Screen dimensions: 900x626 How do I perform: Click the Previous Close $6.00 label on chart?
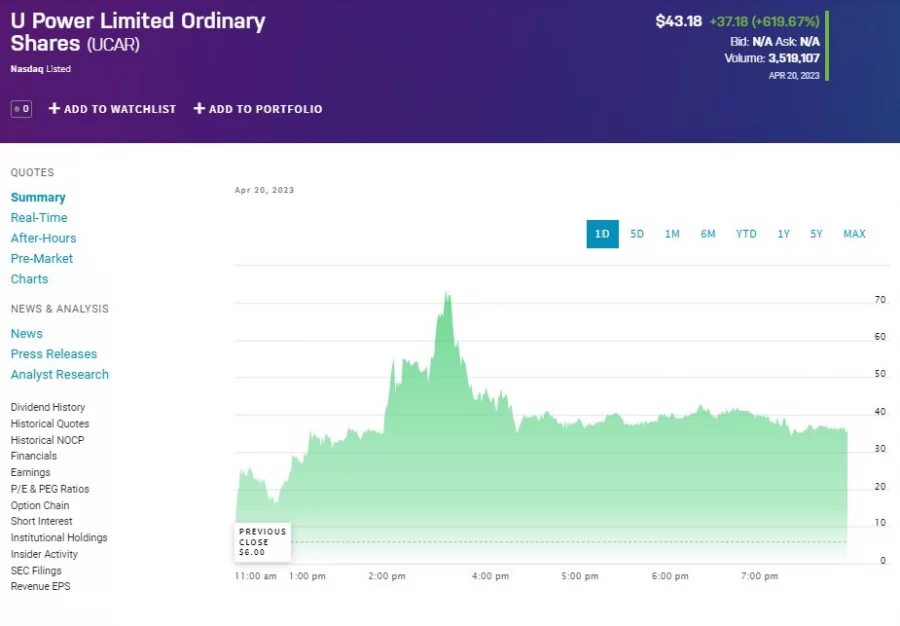[x=261, y=541]
